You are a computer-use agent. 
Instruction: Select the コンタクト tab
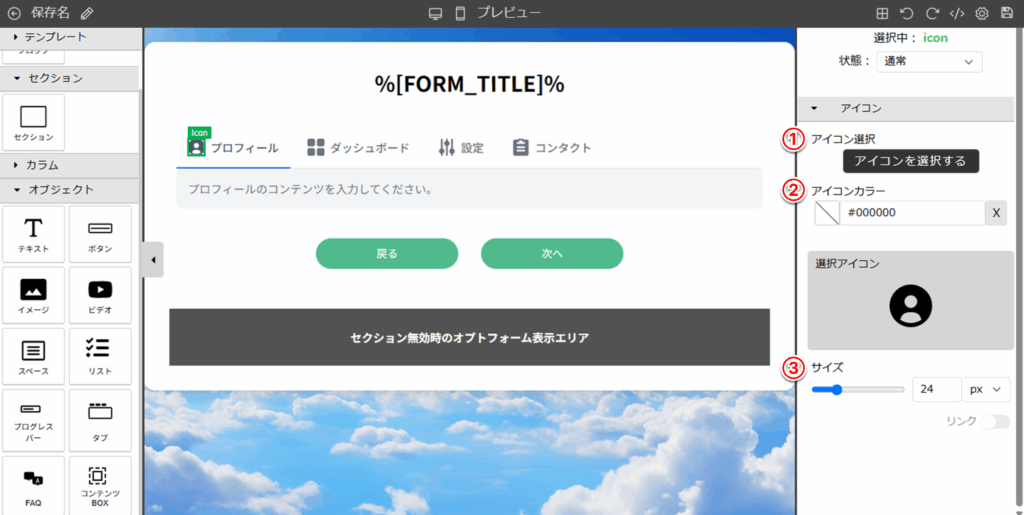(x=551, y=148)
